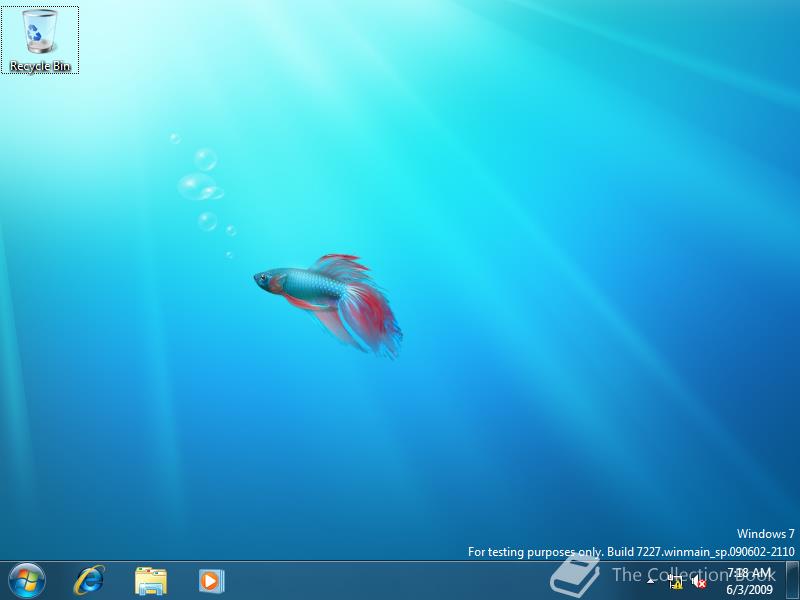
Task: Click the muted volume speaker icon
Action: click(x=698, y=581)
